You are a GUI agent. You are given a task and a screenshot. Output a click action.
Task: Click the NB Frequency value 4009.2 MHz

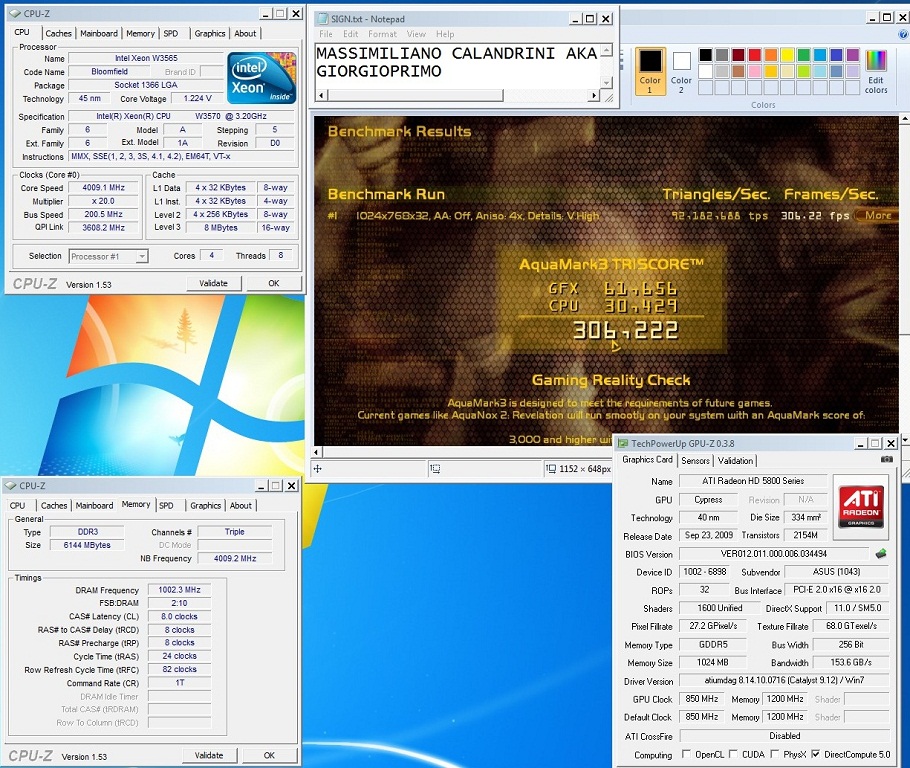[234, 558]
